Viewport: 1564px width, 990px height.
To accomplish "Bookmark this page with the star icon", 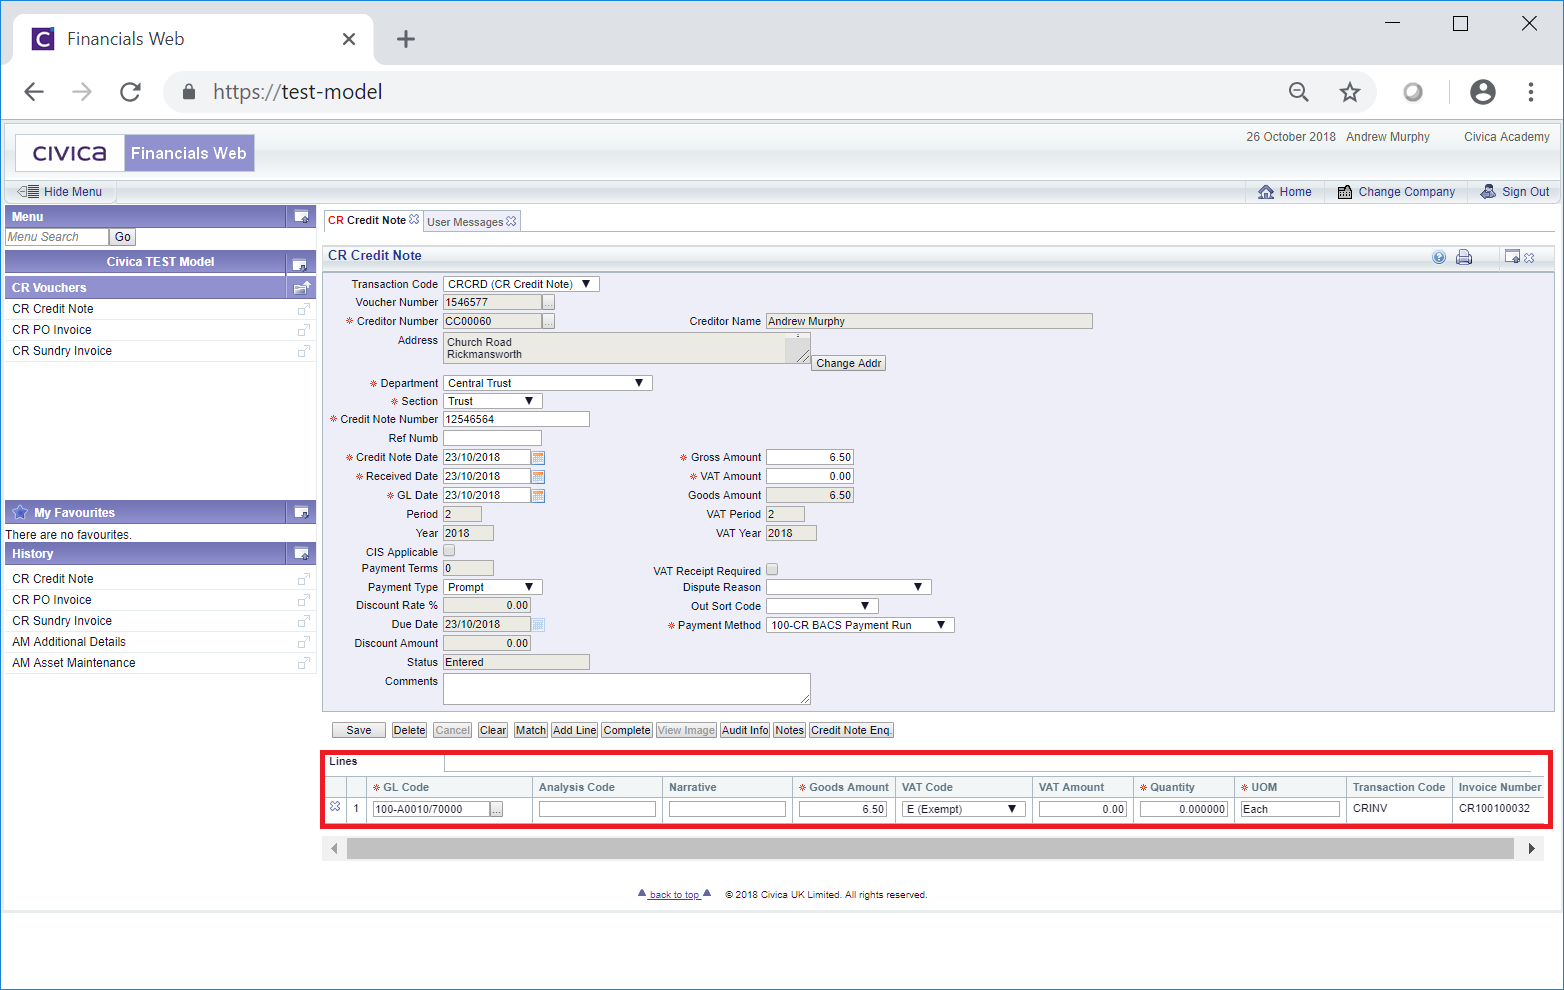I will click(1350, 92).
